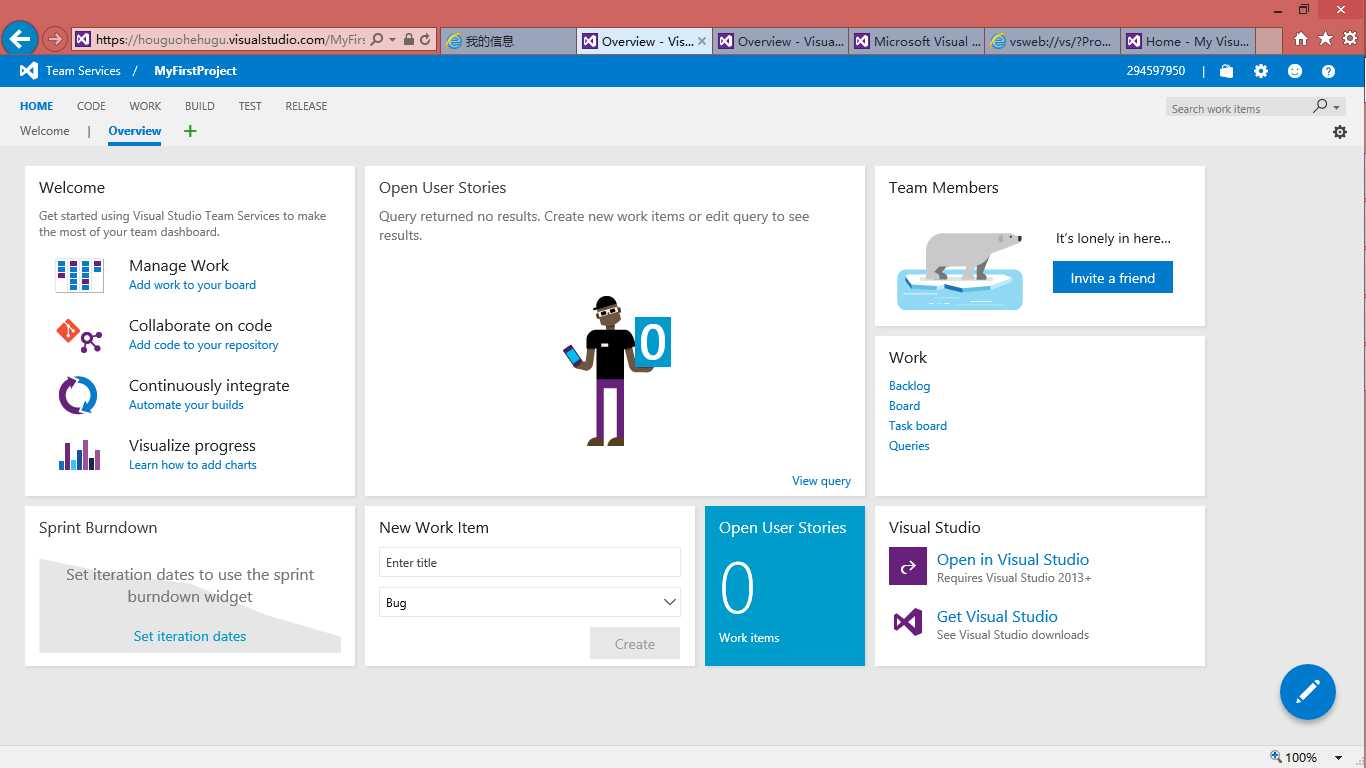Switch to the Welcome dashboard tab

[45, 131]
